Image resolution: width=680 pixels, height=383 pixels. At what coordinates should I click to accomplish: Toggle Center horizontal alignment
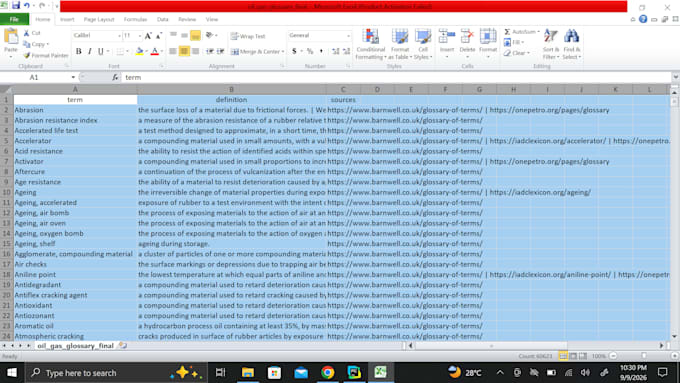coord(184,52)
